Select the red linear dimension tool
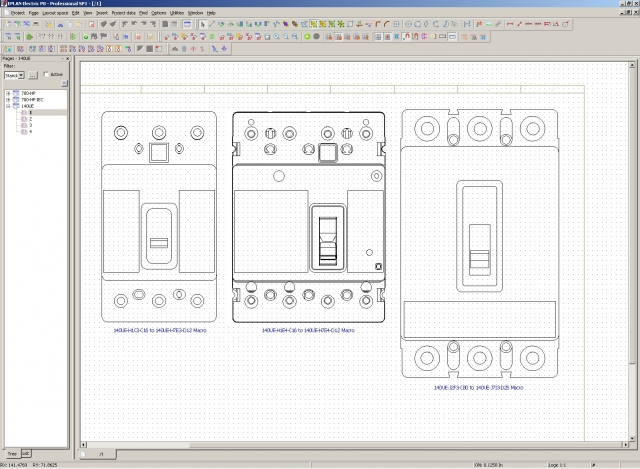 [510, 24]
